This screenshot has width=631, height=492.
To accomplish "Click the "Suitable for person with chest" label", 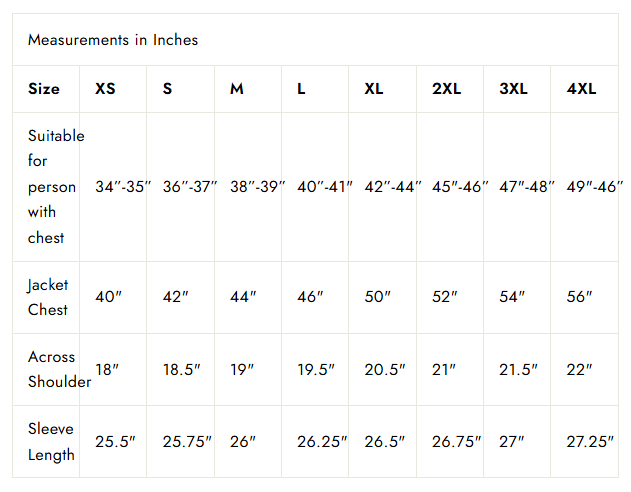I will [55, 186].
